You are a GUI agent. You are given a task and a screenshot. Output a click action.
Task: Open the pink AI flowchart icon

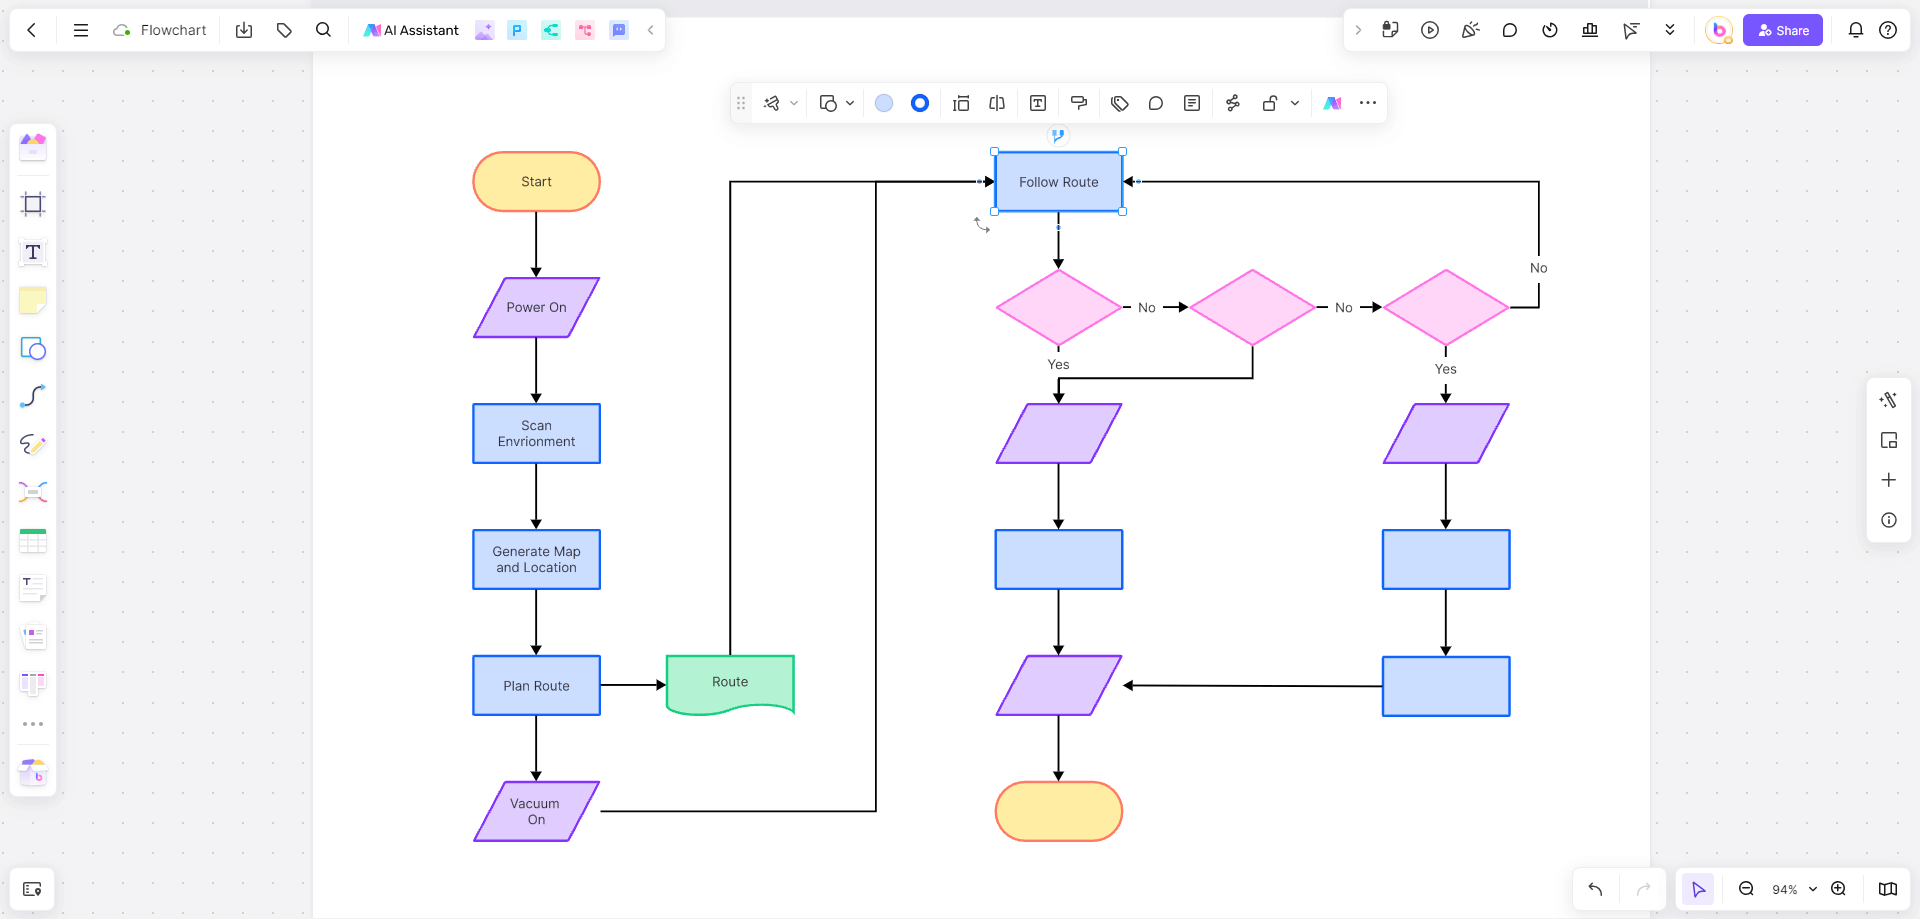pos(585,30)
